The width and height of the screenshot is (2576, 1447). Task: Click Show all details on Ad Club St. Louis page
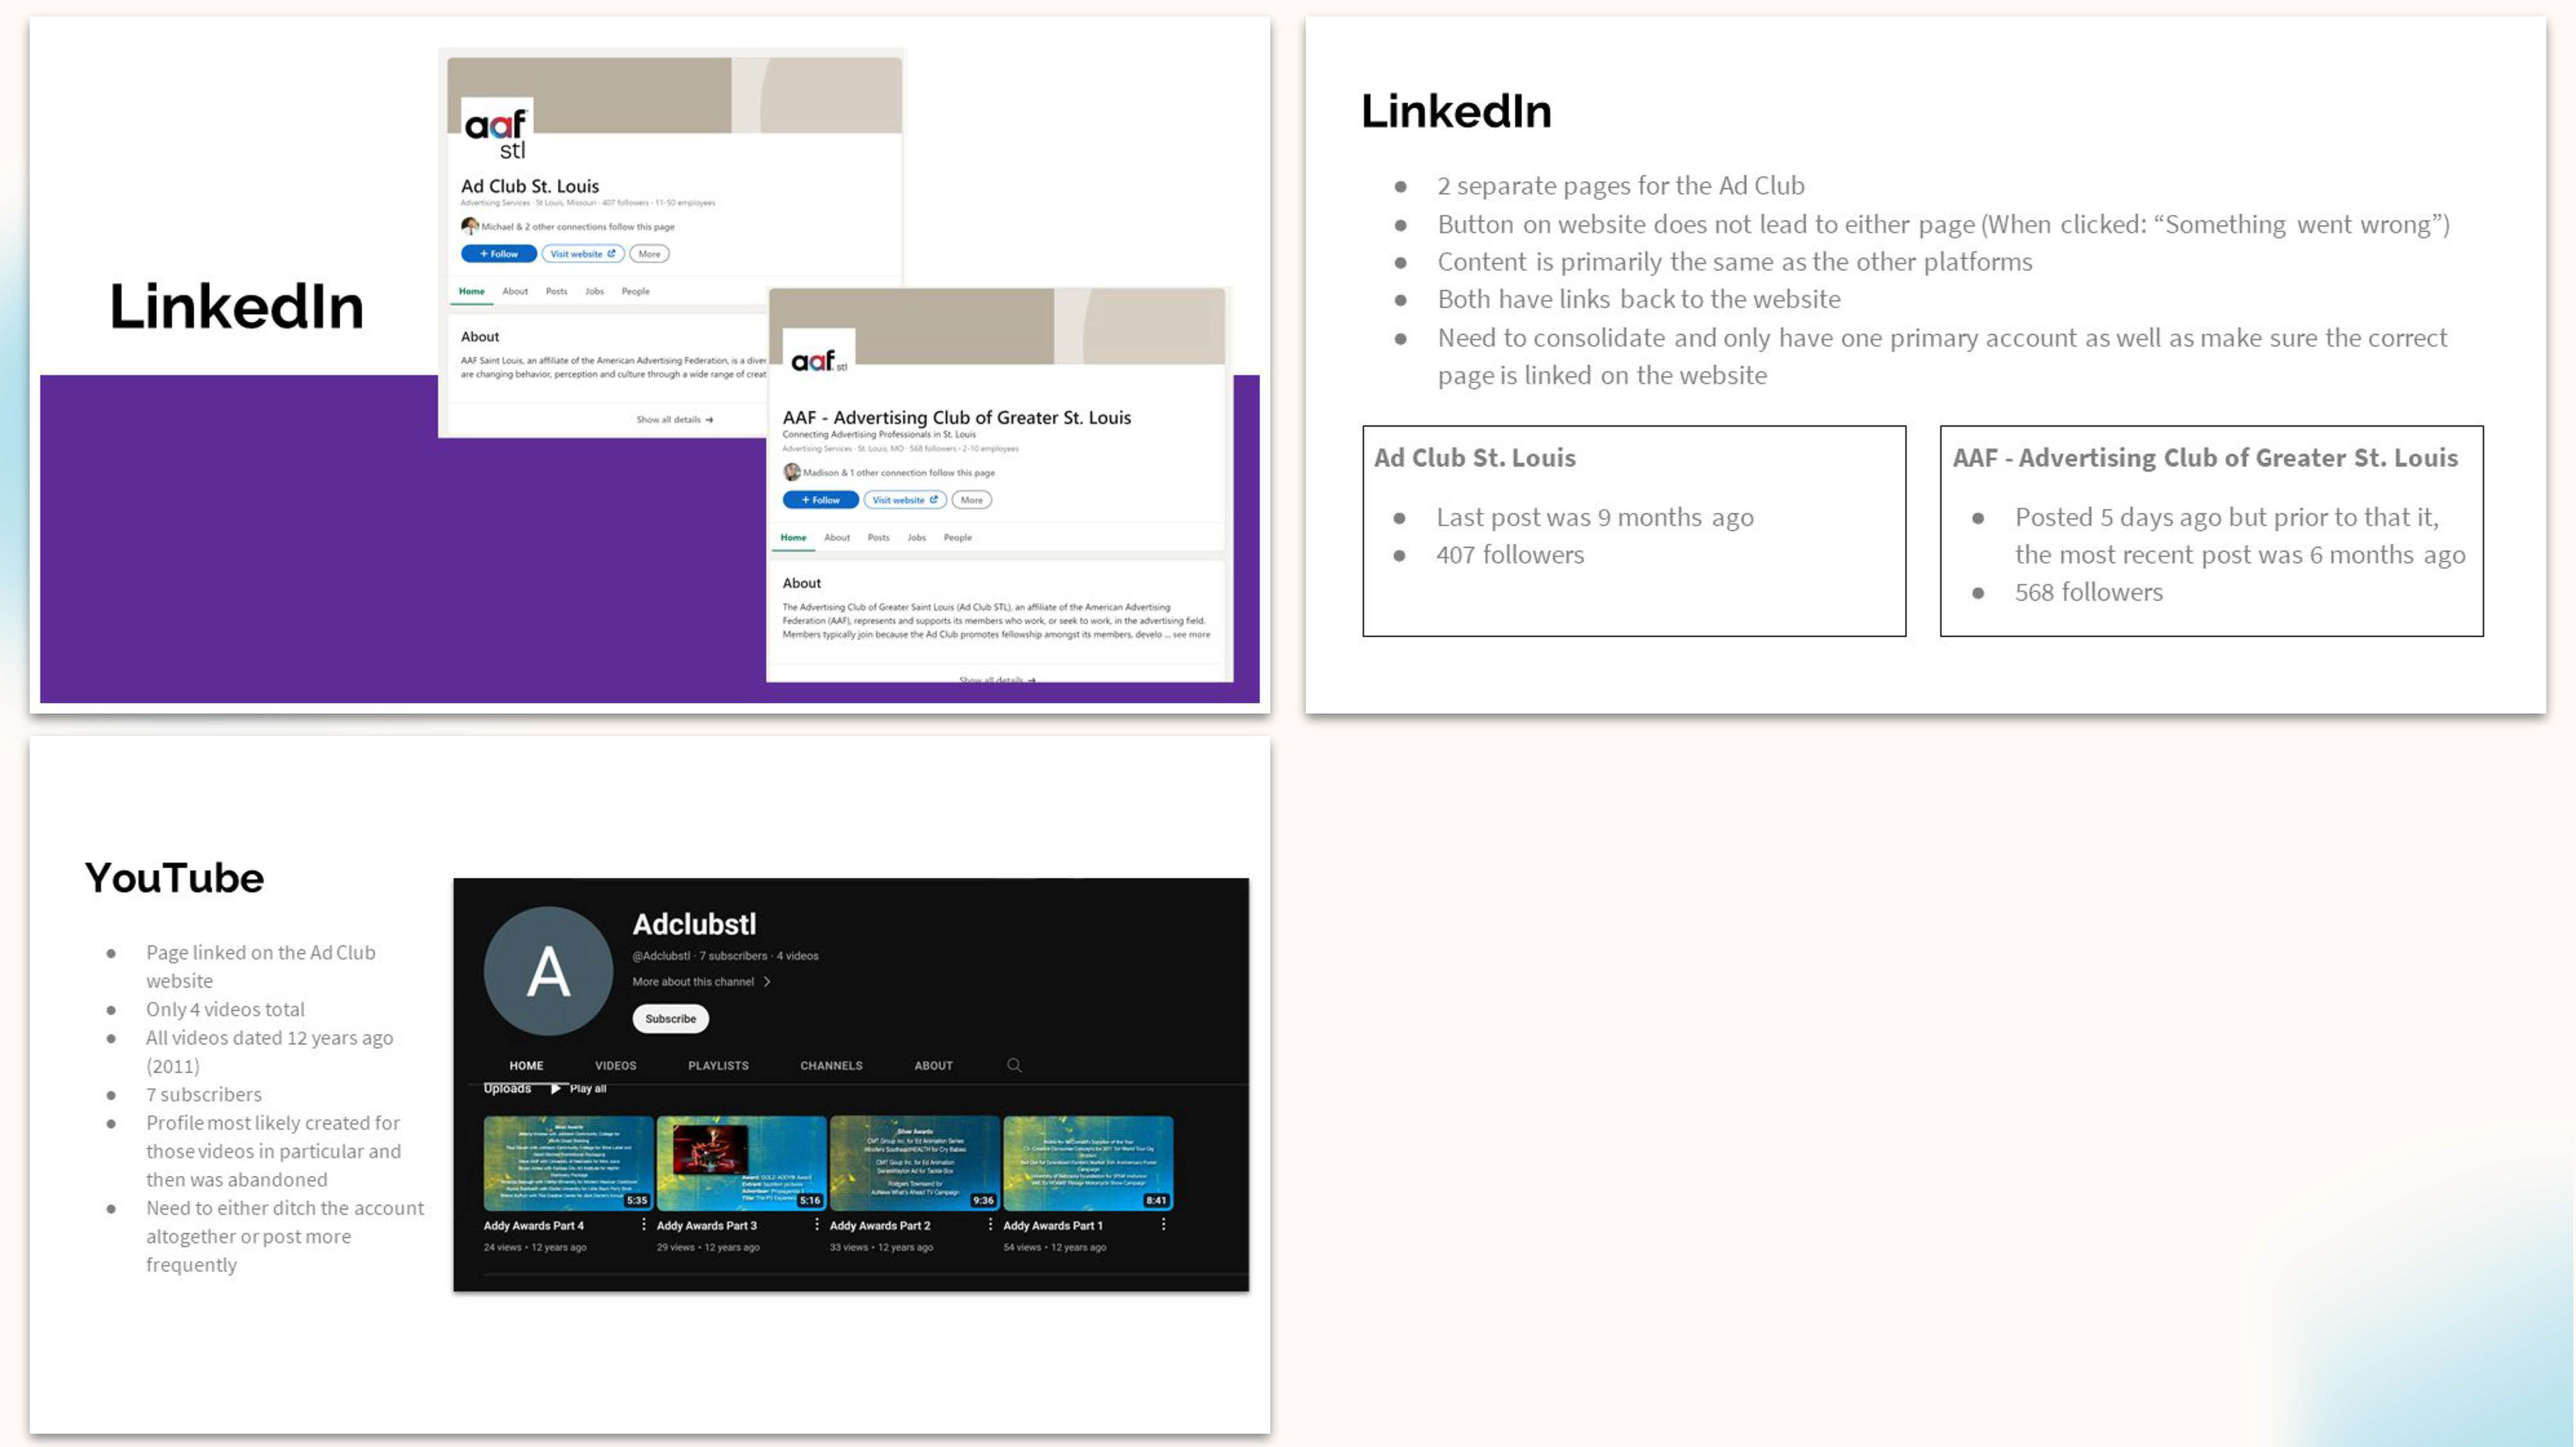point(675,420)
